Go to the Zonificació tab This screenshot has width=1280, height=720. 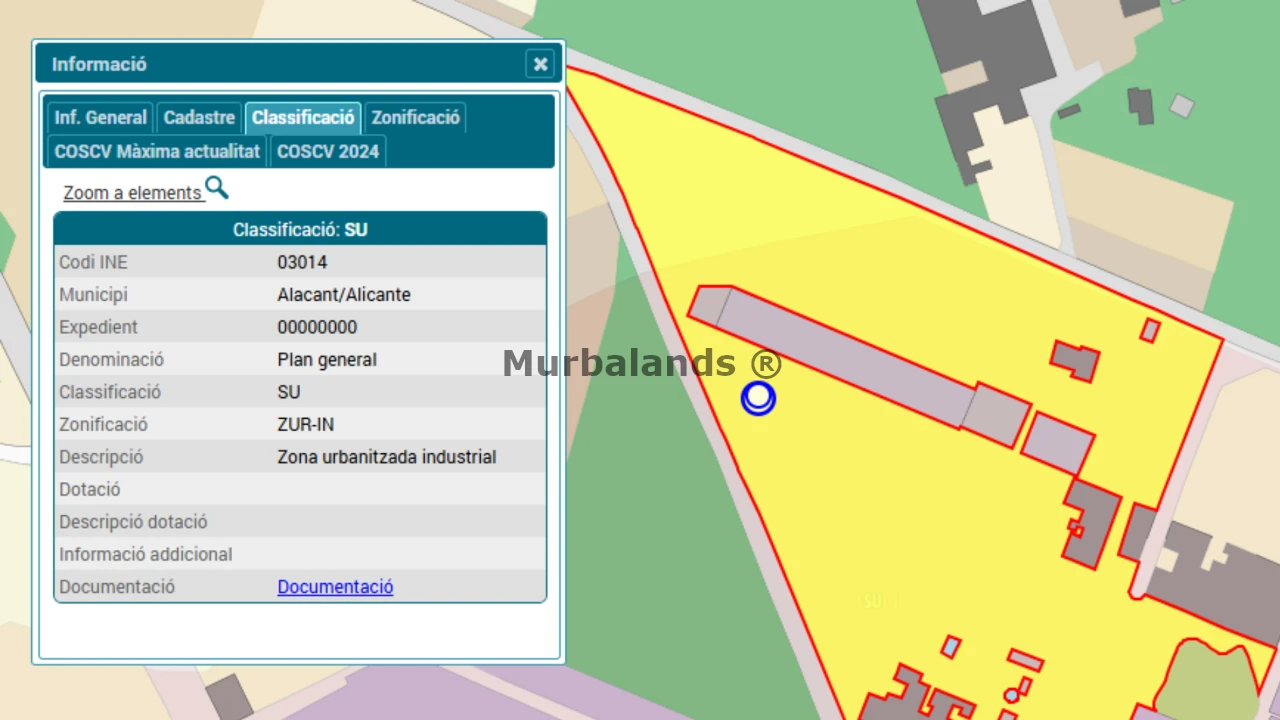tap(415, 117)
